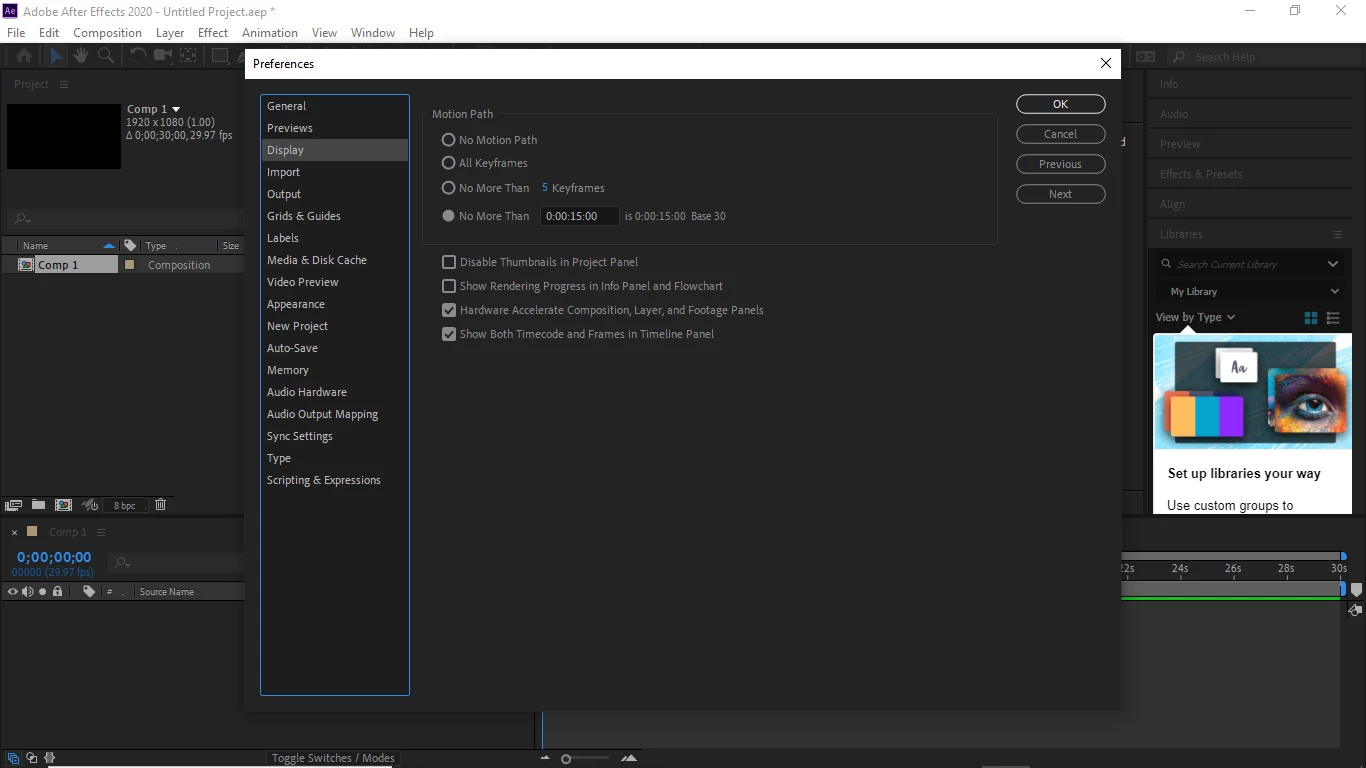Viewport: 1366px width, 768px height.
Task: Click the 0:00:15:00 time input field
Action: [x=580, y=216]
